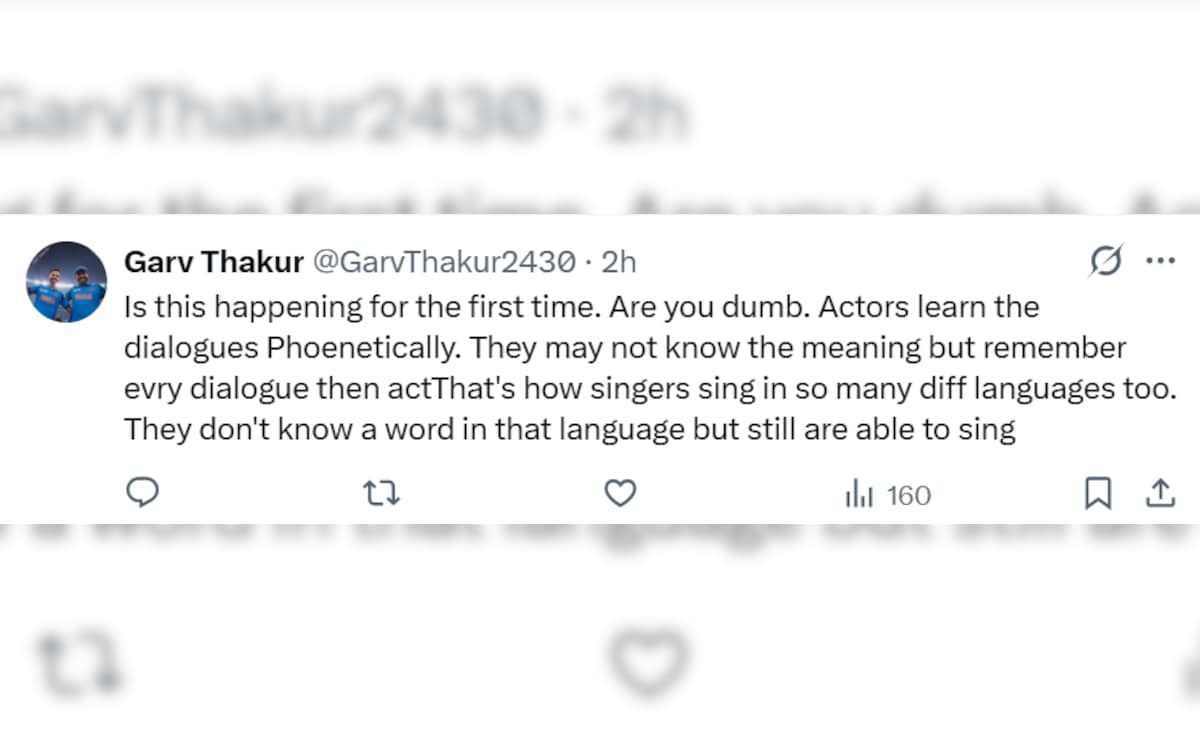The width and height of the screenshot is (1200, 738).
Task: Share the tweet via the upload icon
Action: 1159,493
